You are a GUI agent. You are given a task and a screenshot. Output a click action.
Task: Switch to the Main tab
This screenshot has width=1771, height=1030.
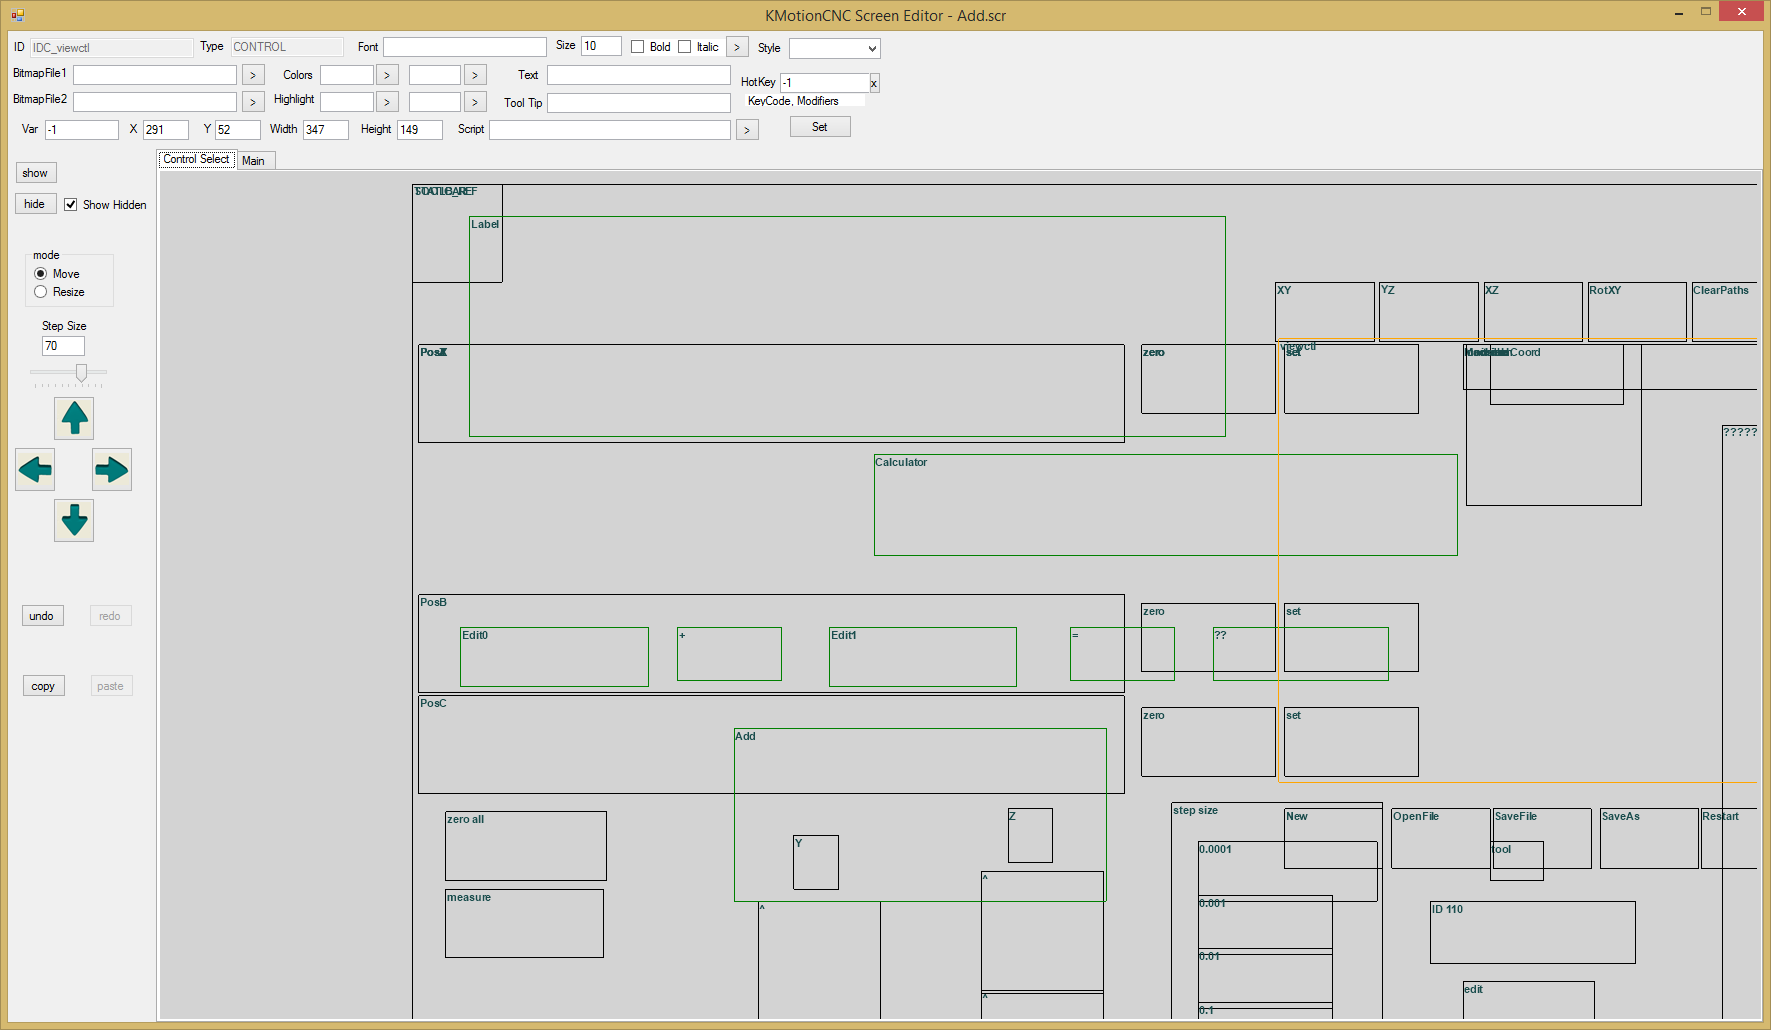tap(254, 161)
